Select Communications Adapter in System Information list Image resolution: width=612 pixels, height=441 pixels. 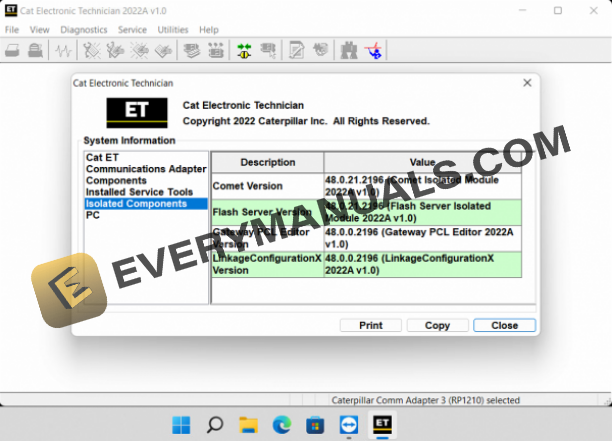146,169
